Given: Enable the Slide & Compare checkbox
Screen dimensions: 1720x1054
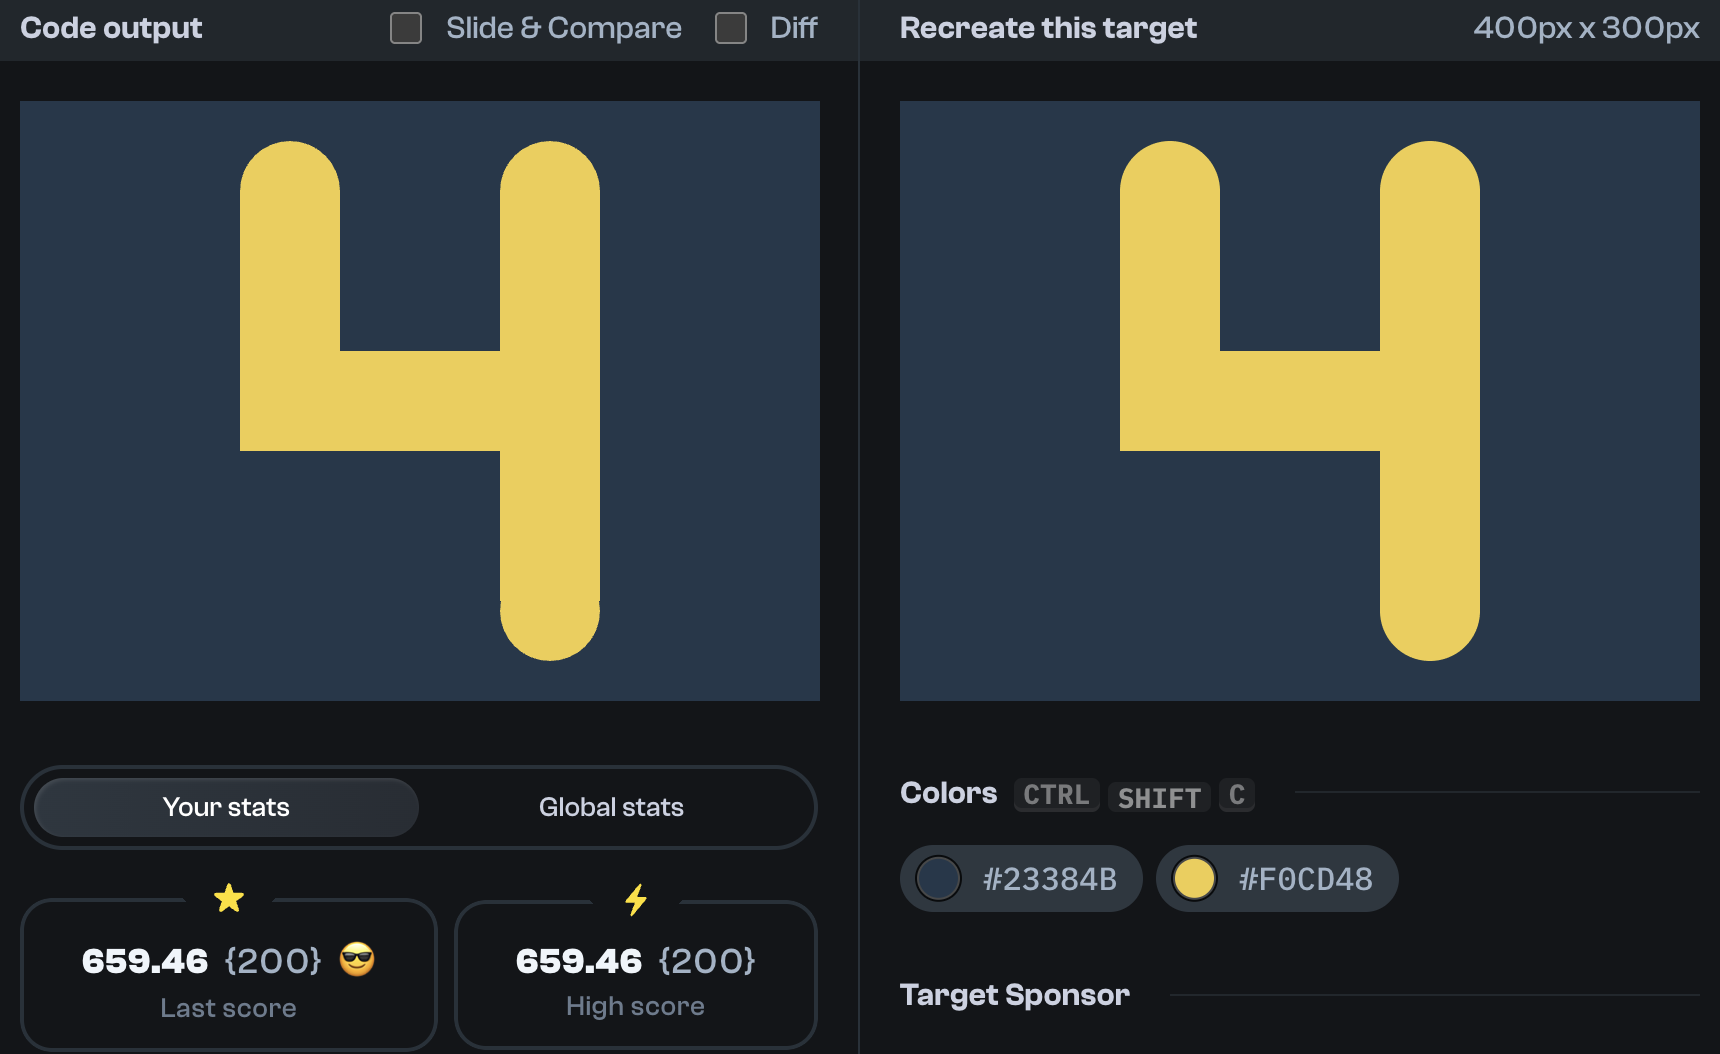Looking at the screenshot, I should coord(405,28).
